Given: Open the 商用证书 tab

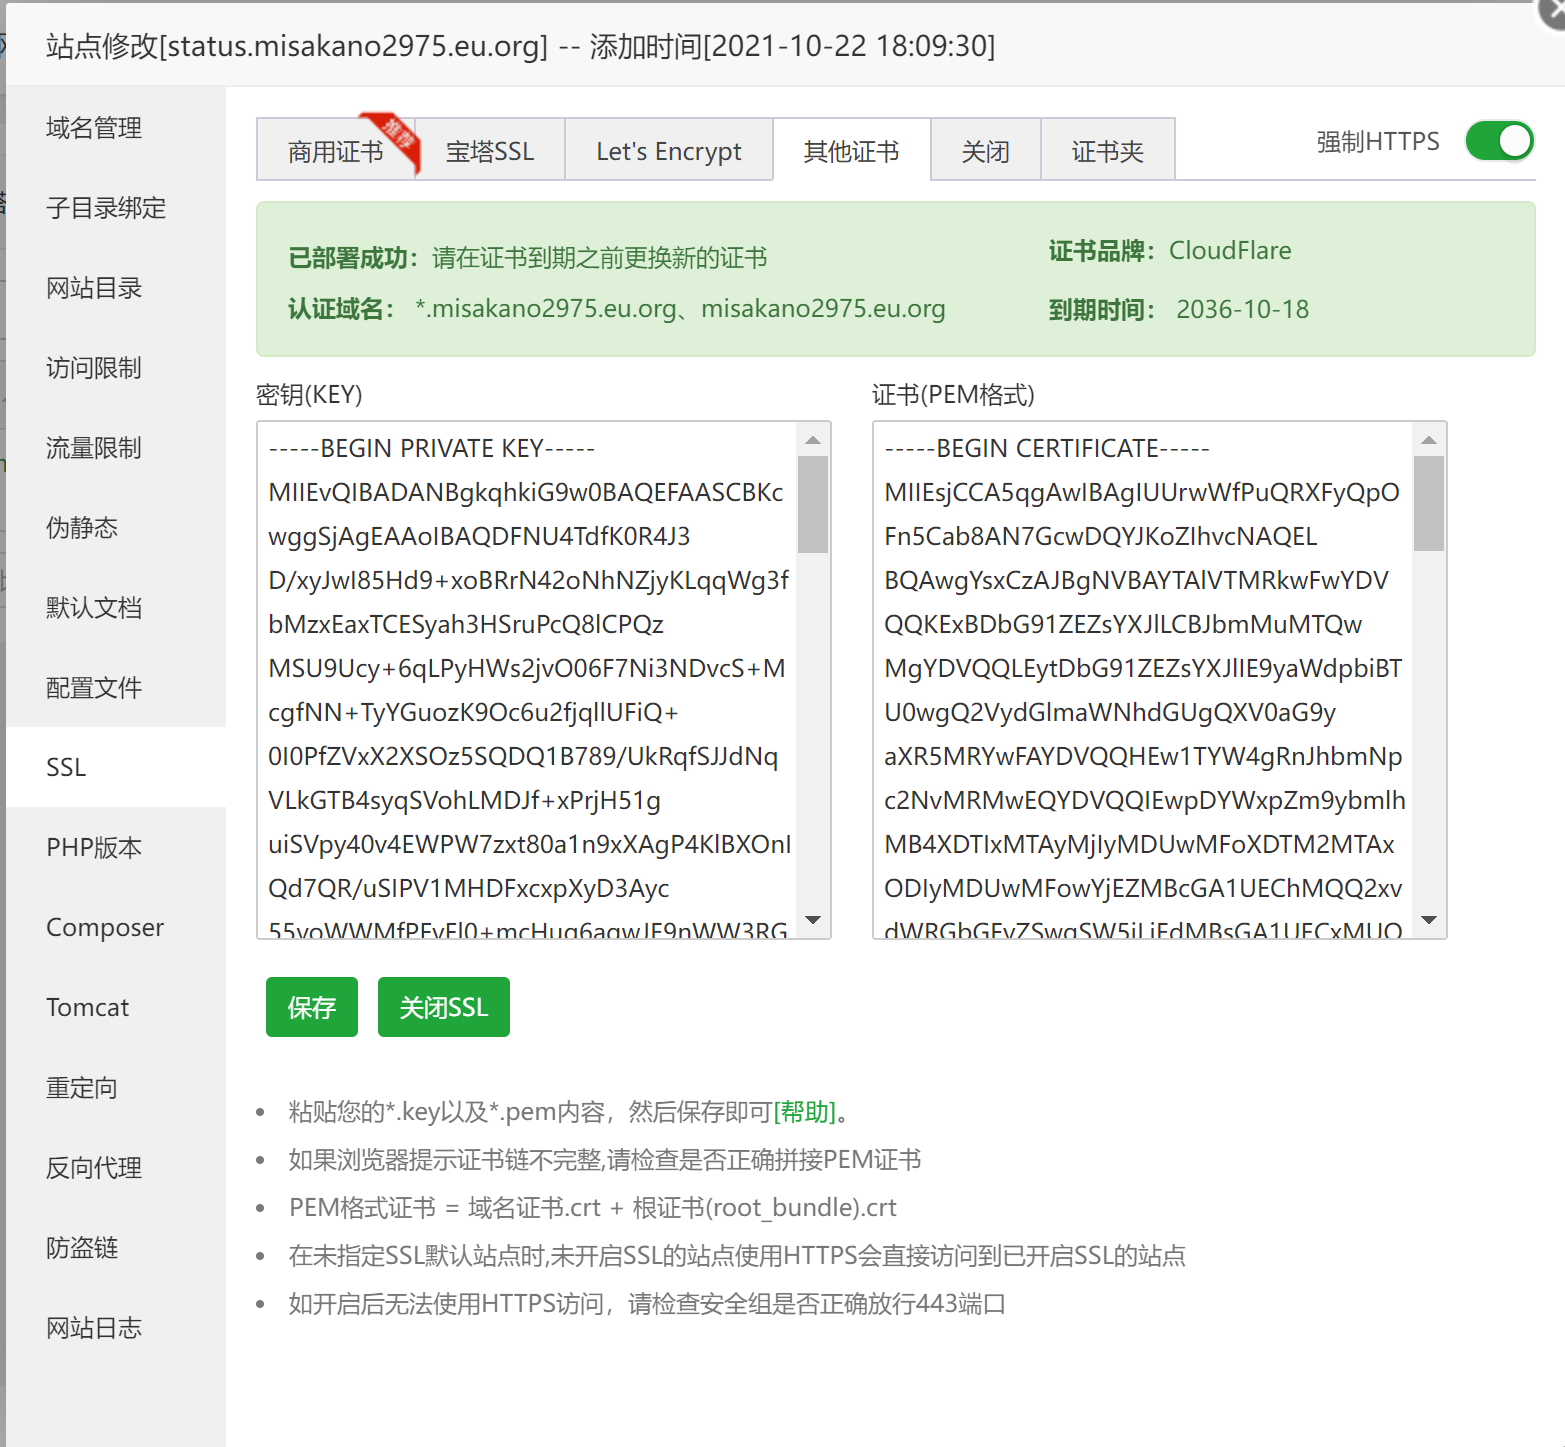Looking at the screenshot, I should tap(335, 151).
